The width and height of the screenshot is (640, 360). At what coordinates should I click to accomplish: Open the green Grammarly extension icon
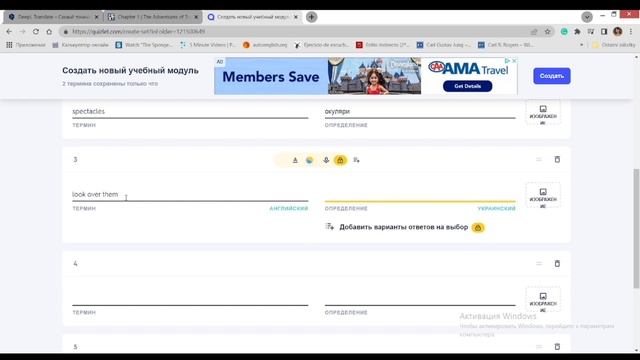(564, 31)
